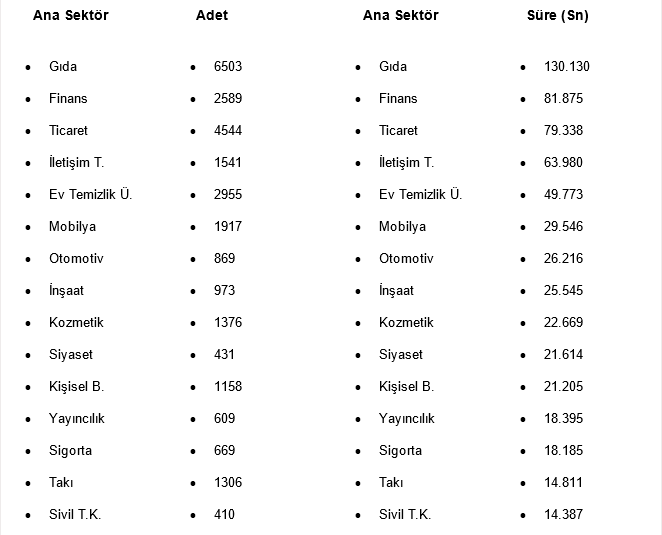Select the Takı duration value 14.811

point(563,483)
